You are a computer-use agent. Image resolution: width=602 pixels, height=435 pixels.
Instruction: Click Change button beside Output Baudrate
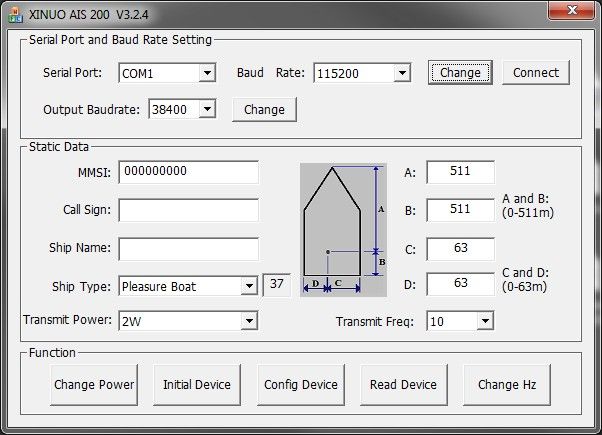pos(265,109)
